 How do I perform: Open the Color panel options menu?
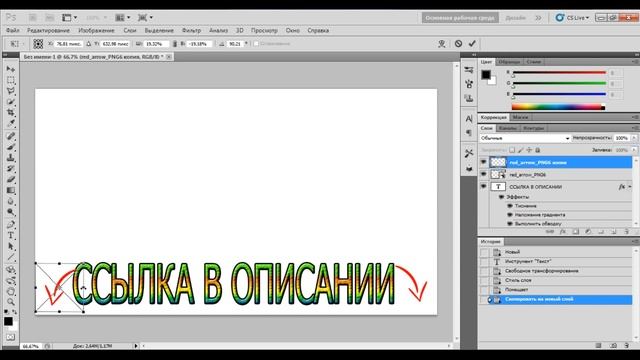pos(635,62)
